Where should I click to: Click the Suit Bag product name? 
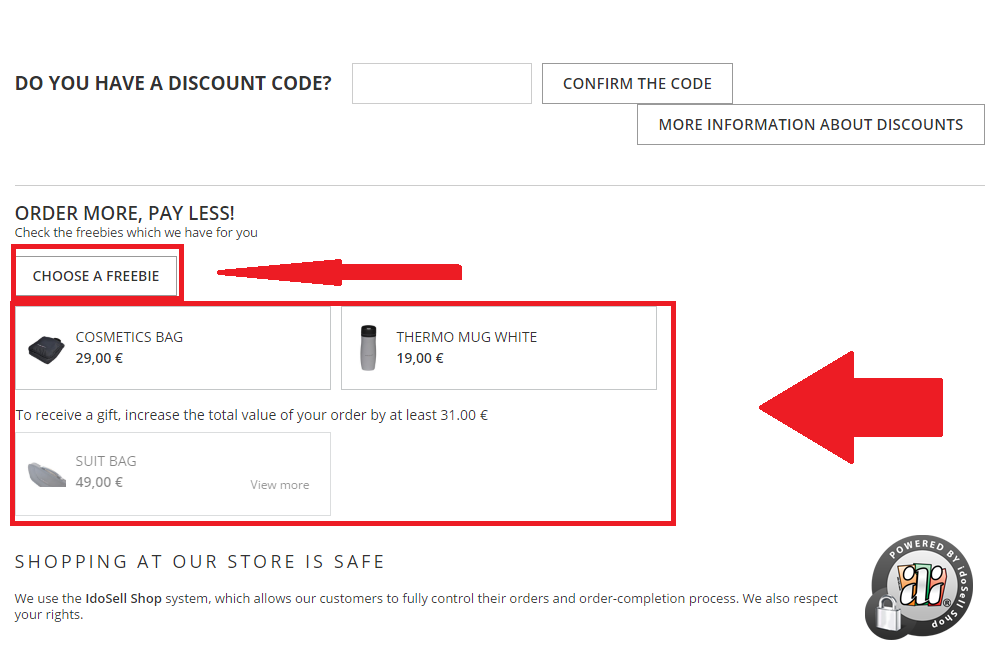point(106,461)
